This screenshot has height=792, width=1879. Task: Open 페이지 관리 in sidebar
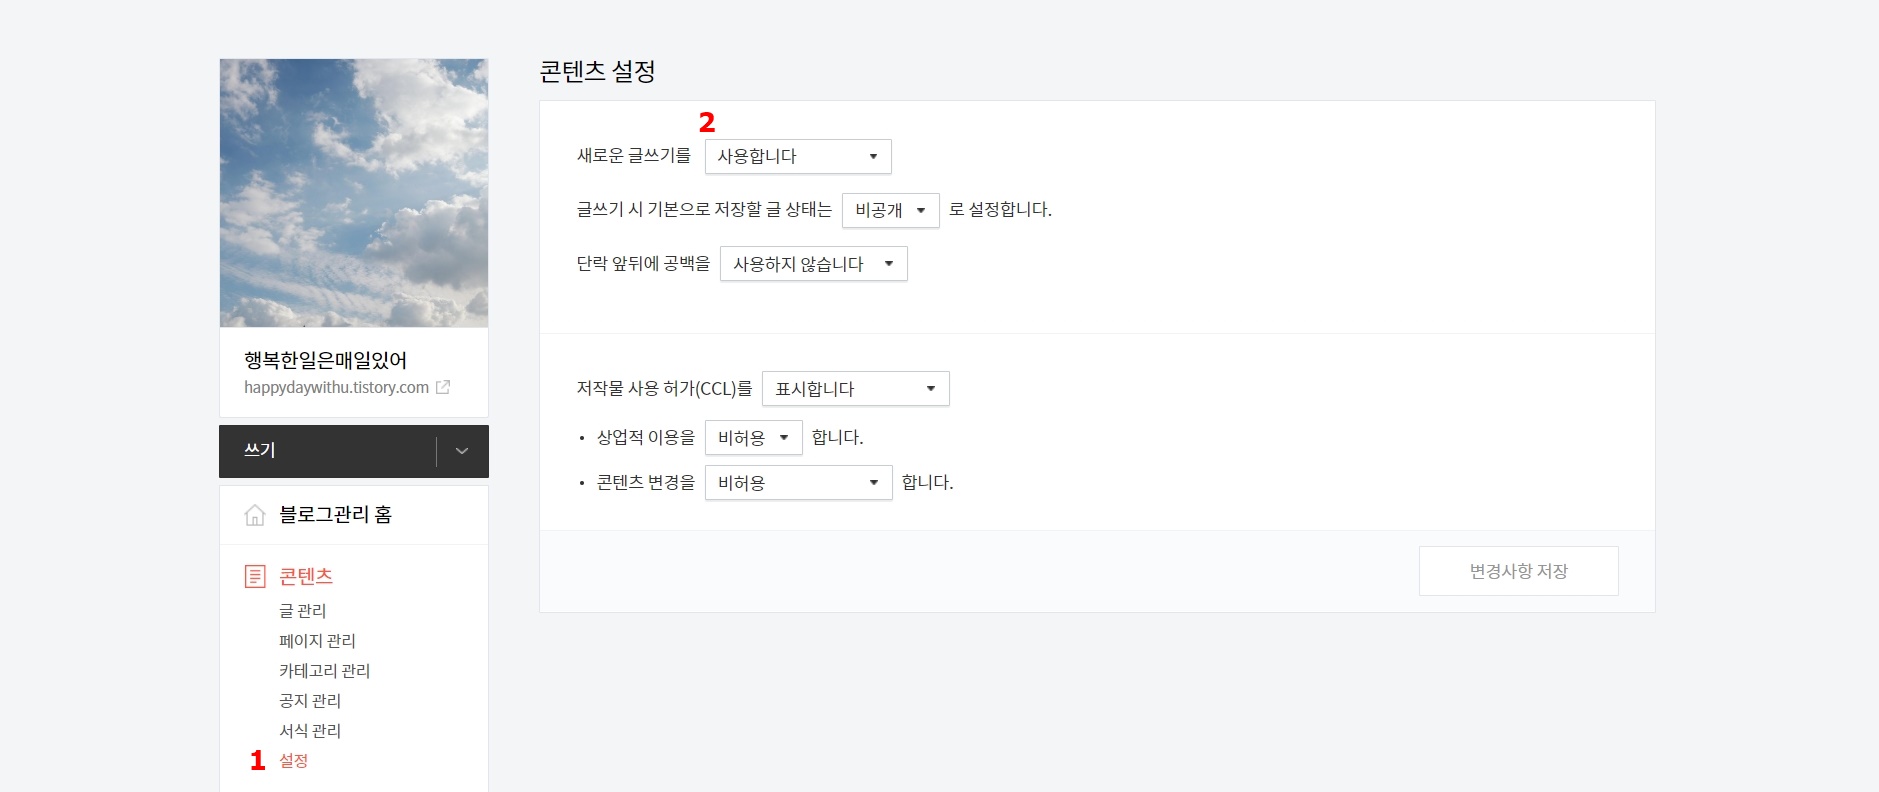point(317,641)
